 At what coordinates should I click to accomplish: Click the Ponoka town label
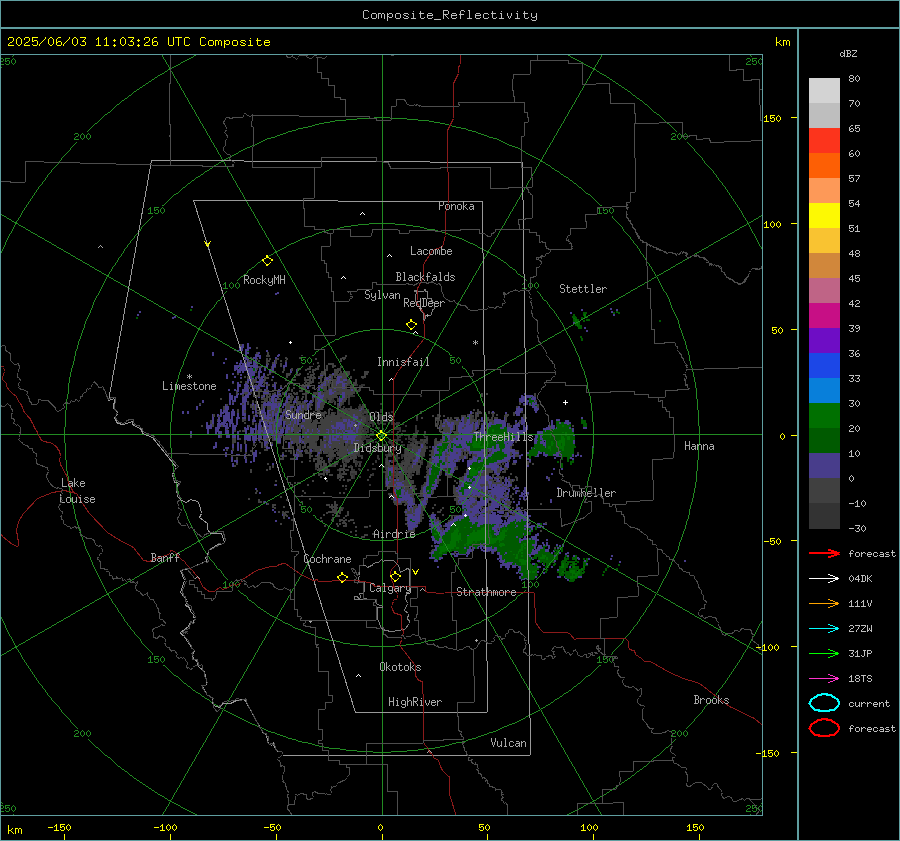456,206
